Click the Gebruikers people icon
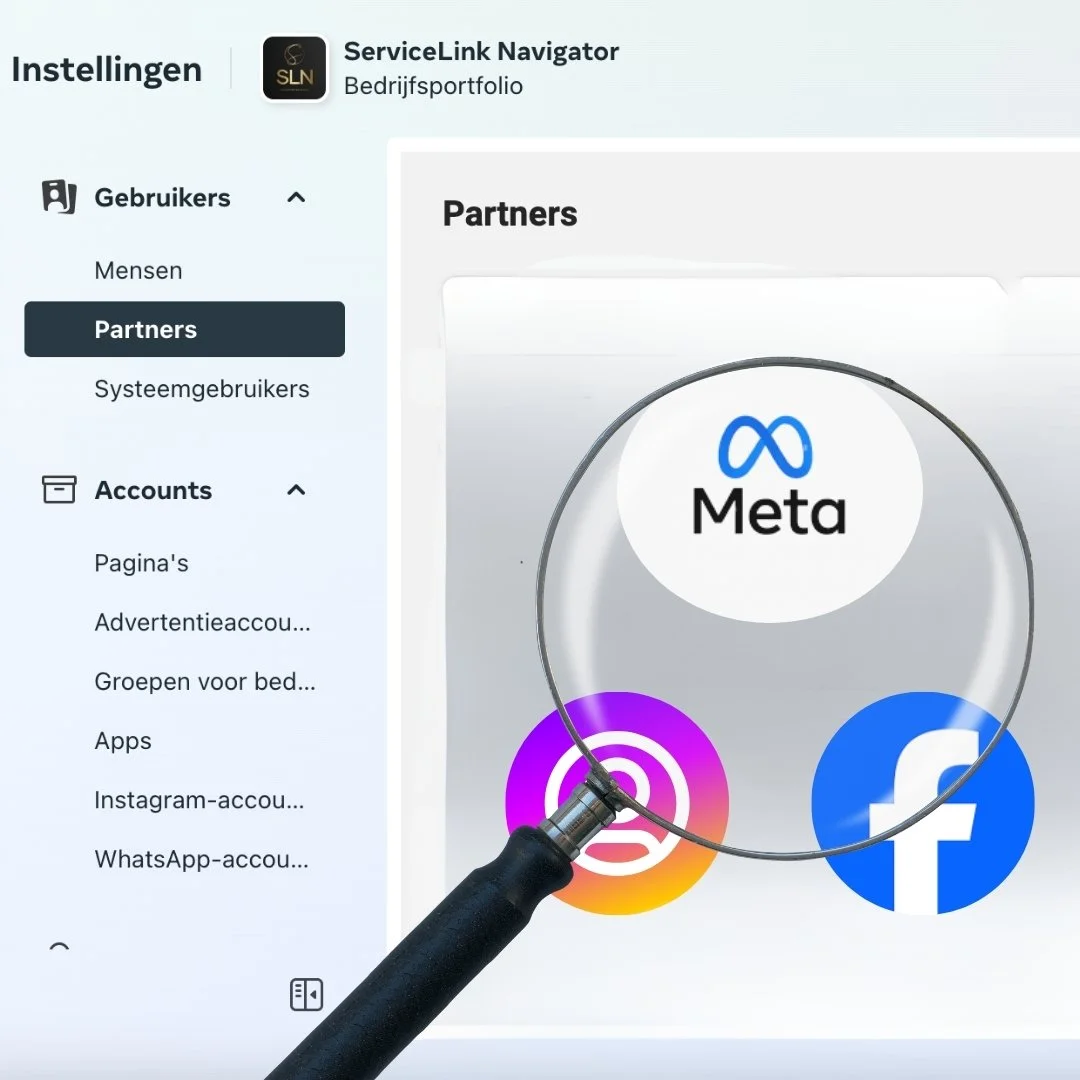The width and height of the screenshot is (1080, 1080). click(x=59, y=197)
